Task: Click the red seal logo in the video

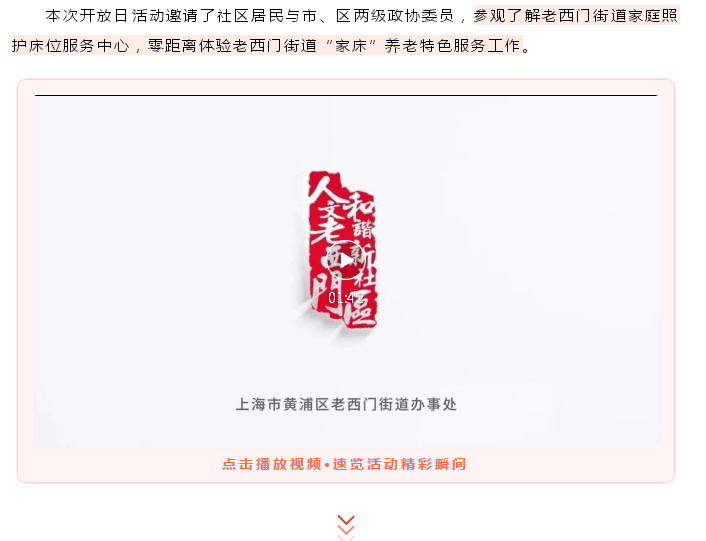Action: pos(342,248)
